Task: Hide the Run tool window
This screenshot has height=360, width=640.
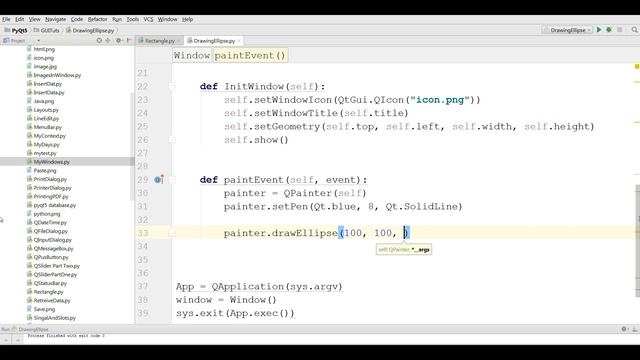Action: pos(635,329)
